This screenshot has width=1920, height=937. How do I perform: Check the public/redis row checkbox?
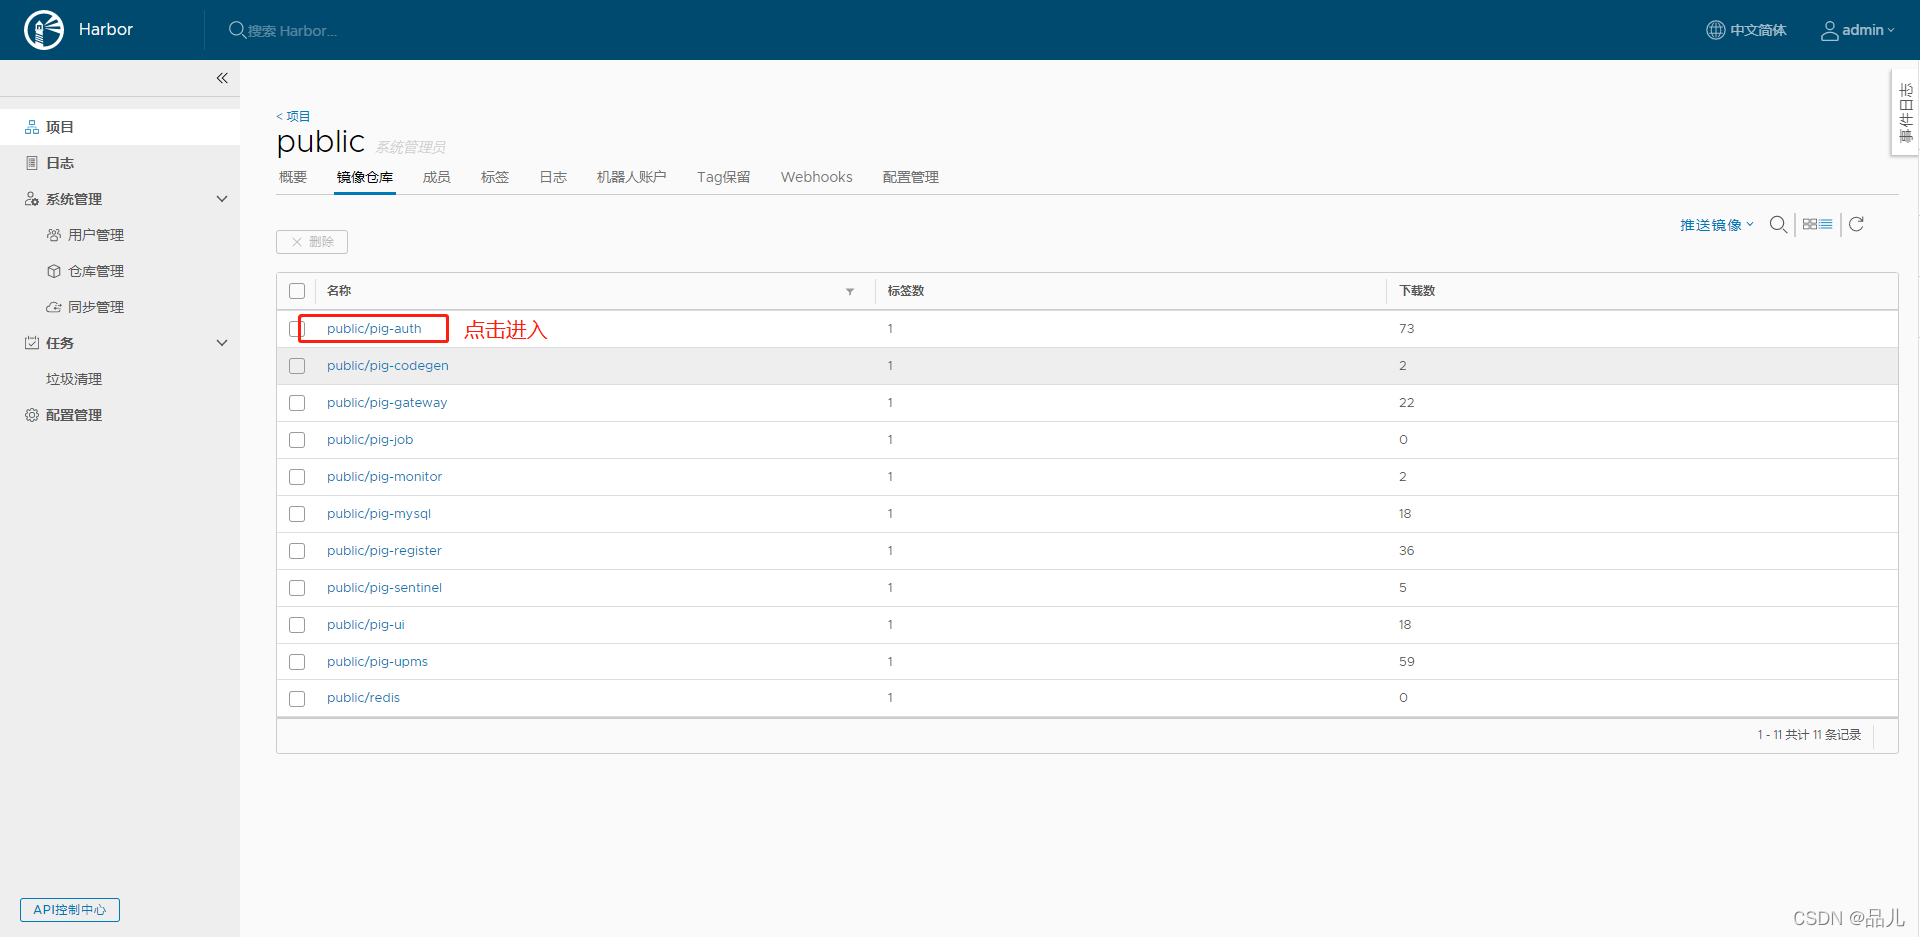tap(297, 698)
